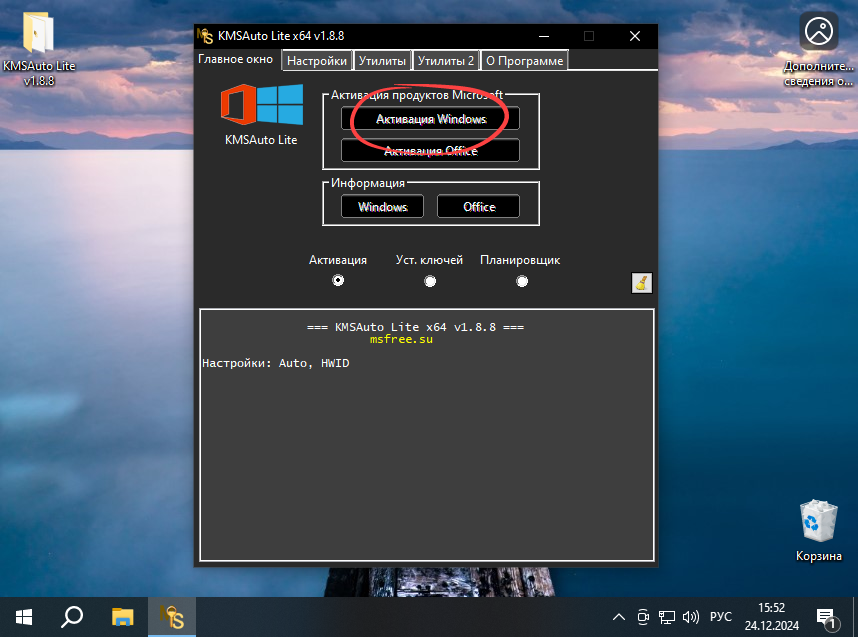Open the volume icon in system tray

click(x=692, y=617)
